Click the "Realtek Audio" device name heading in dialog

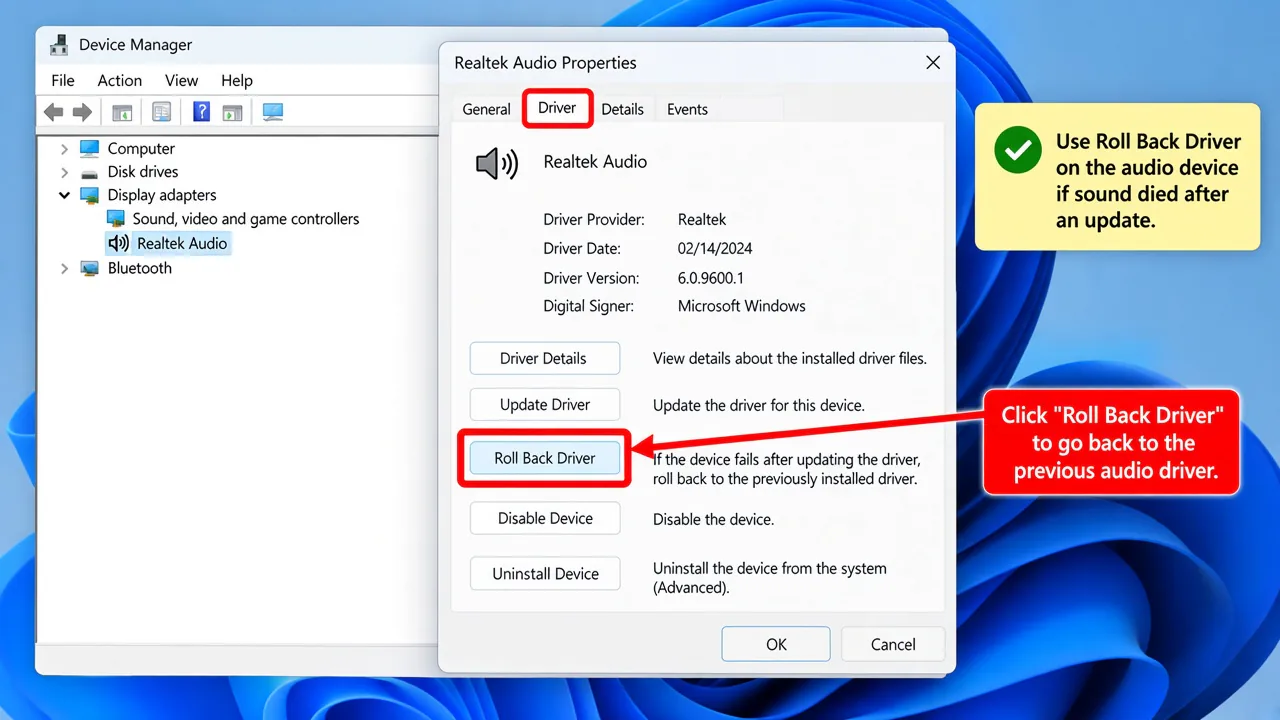pos(595,161)
